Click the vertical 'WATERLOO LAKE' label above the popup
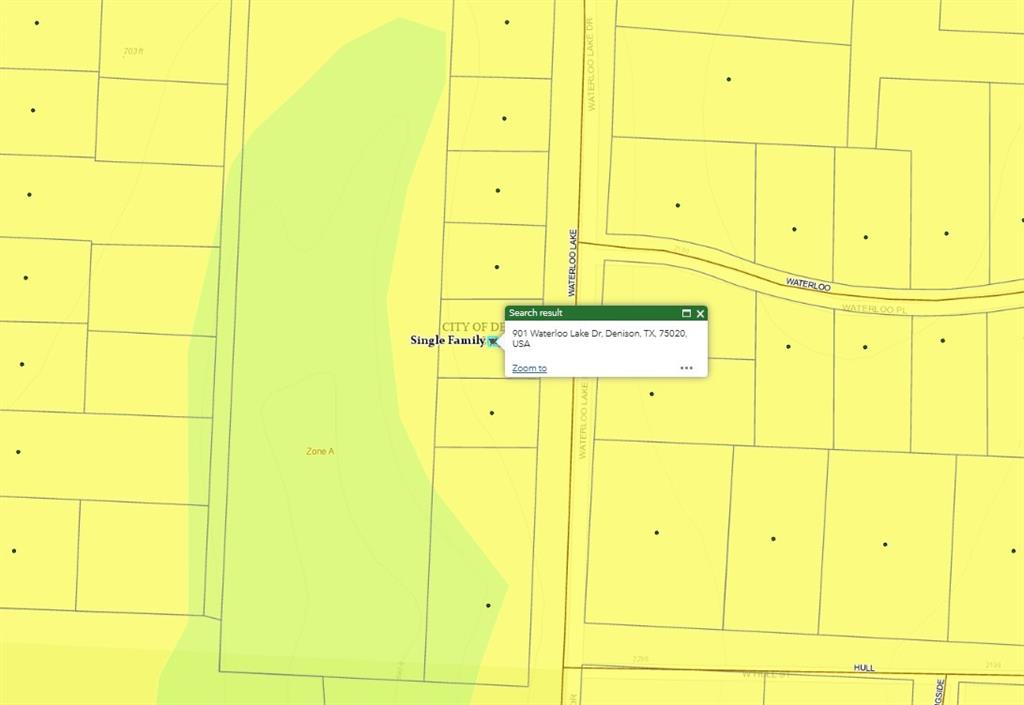Screen dimensions: 1024x705 point(574,263)
